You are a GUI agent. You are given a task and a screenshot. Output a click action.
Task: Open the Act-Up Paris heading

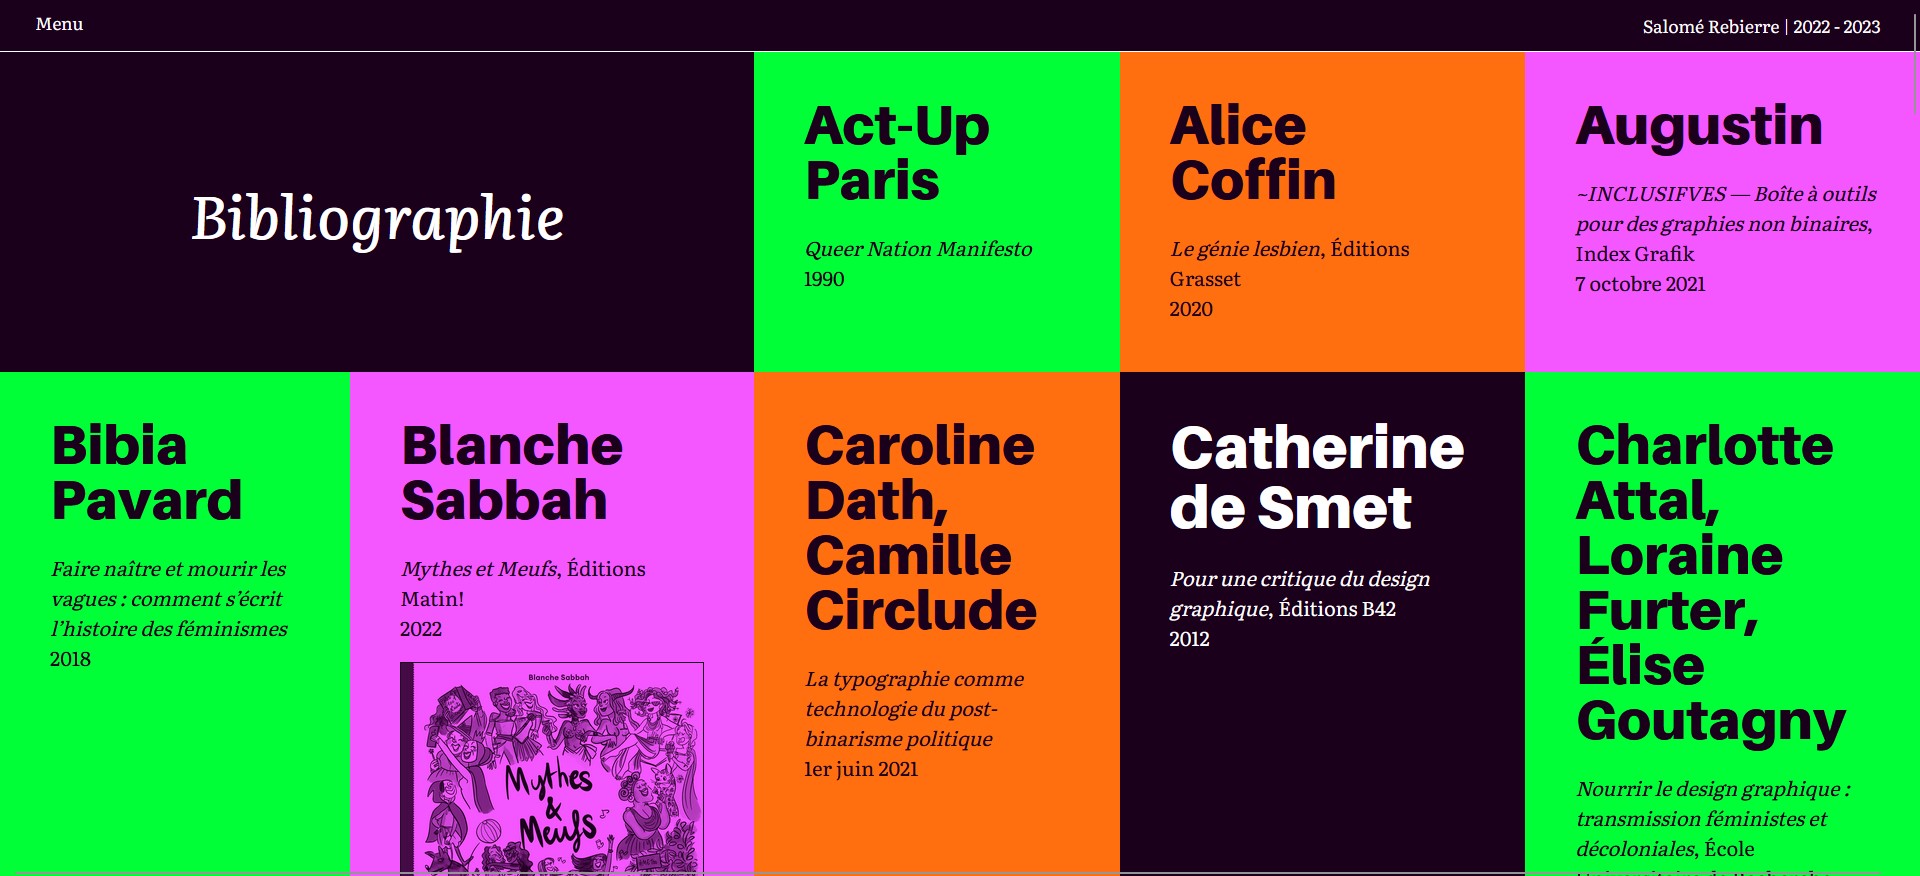897,153
